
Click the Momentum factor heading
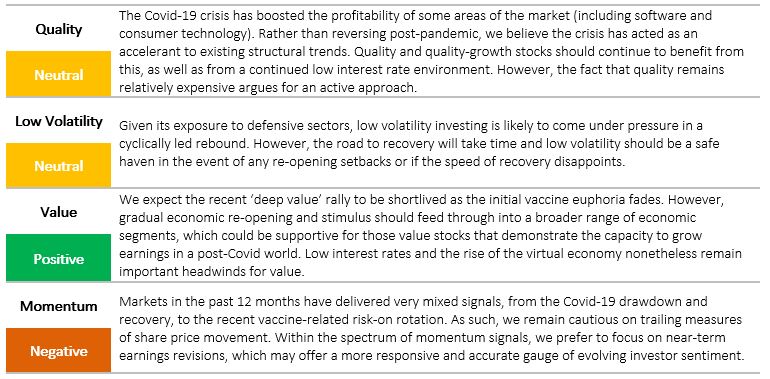[x=58, y=306]
